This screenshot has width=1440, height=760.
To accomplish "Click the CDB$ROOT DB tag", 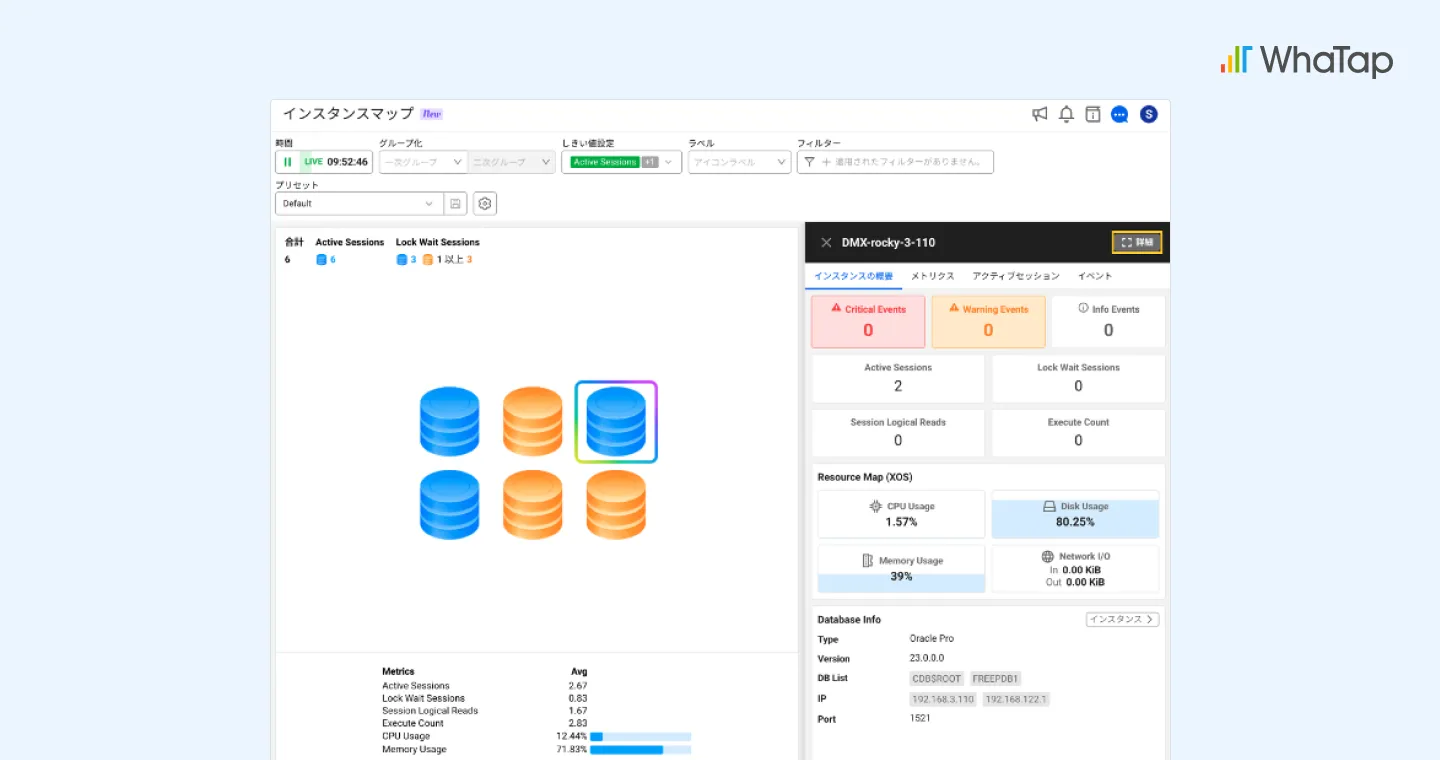I will tap(937, 679).
